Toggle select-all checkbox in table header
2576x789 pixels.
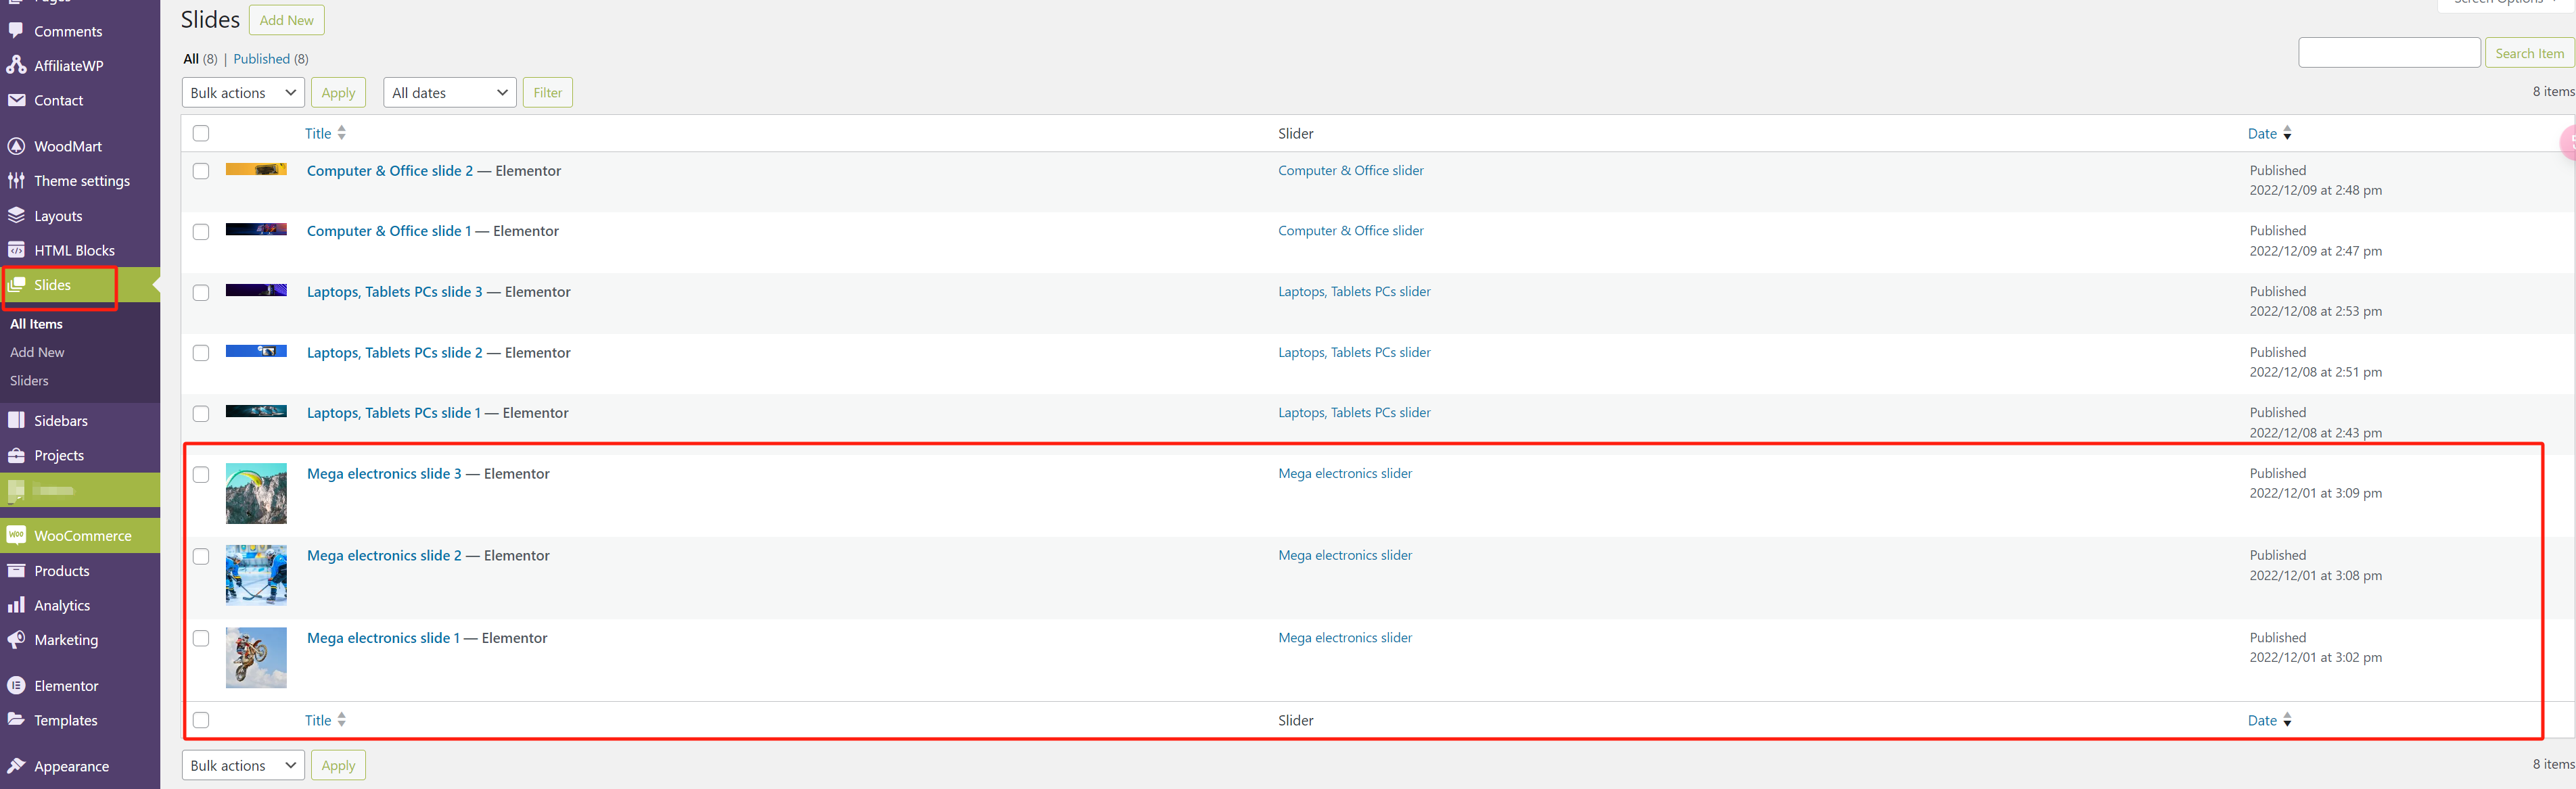coord(201,133)
